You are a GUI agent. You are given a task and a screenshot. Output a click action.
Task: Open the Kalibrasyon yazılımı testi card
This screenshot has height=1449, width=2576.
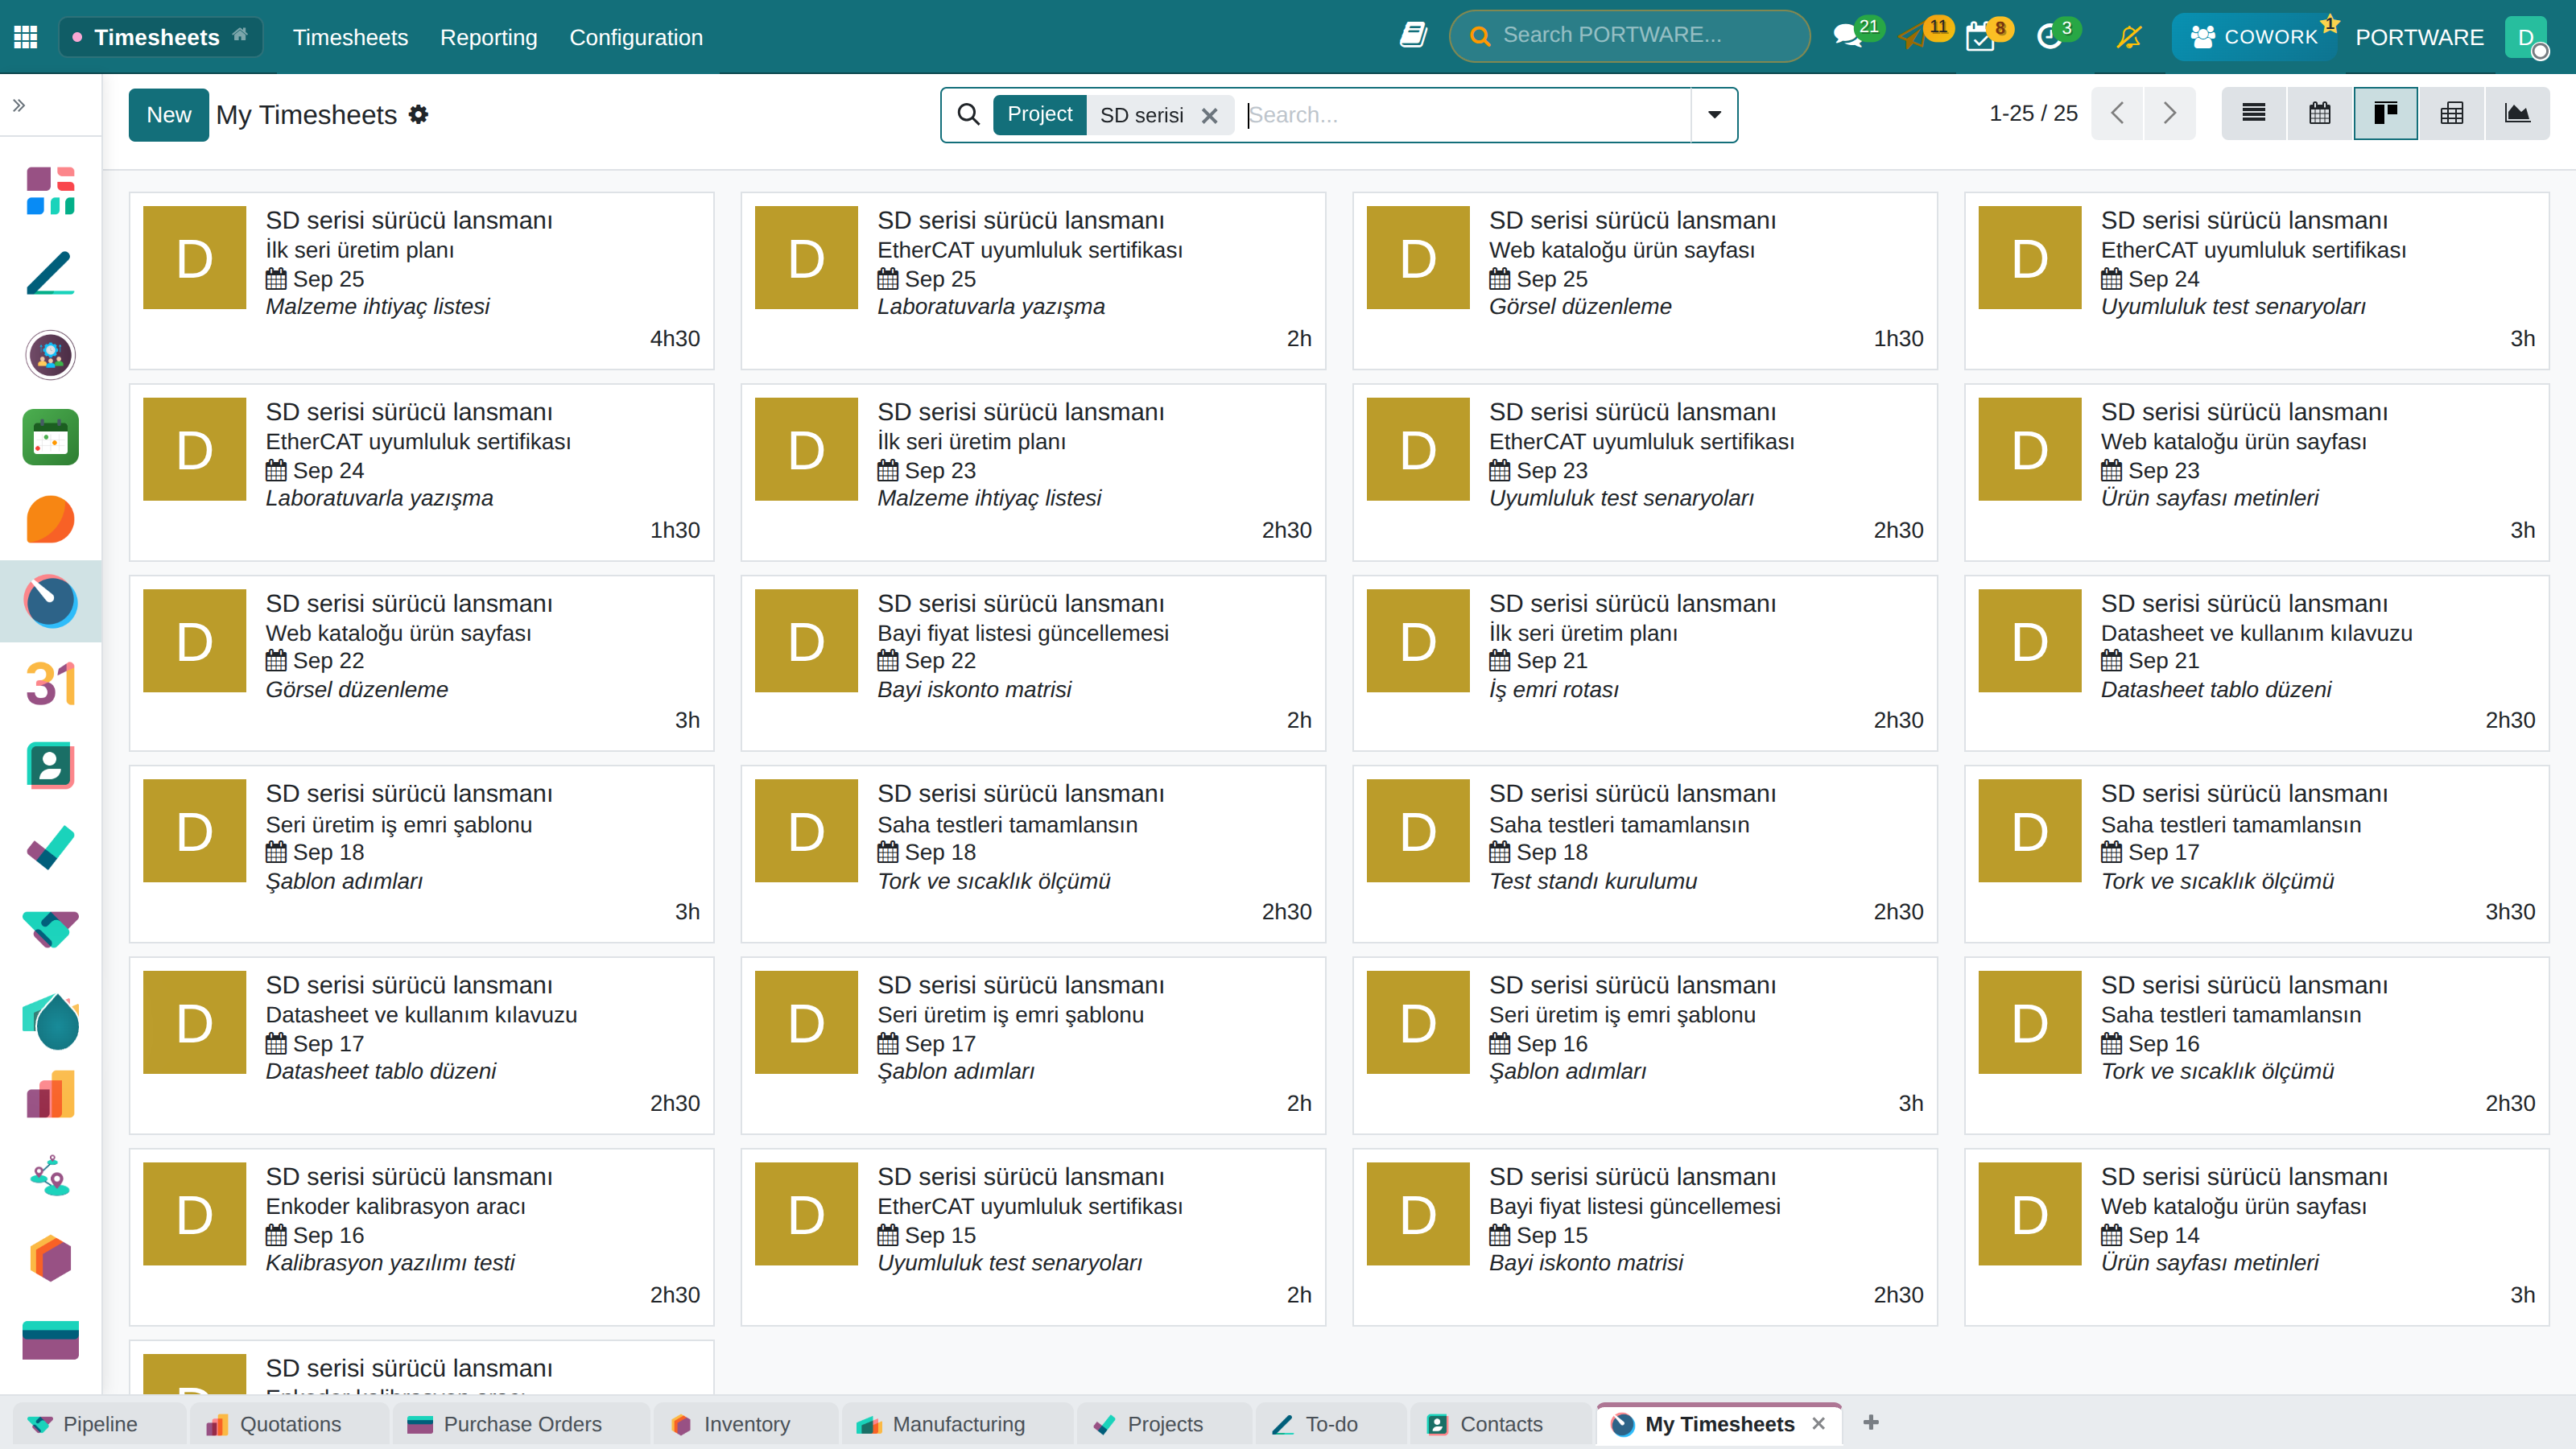click(x=421, y=1237)
